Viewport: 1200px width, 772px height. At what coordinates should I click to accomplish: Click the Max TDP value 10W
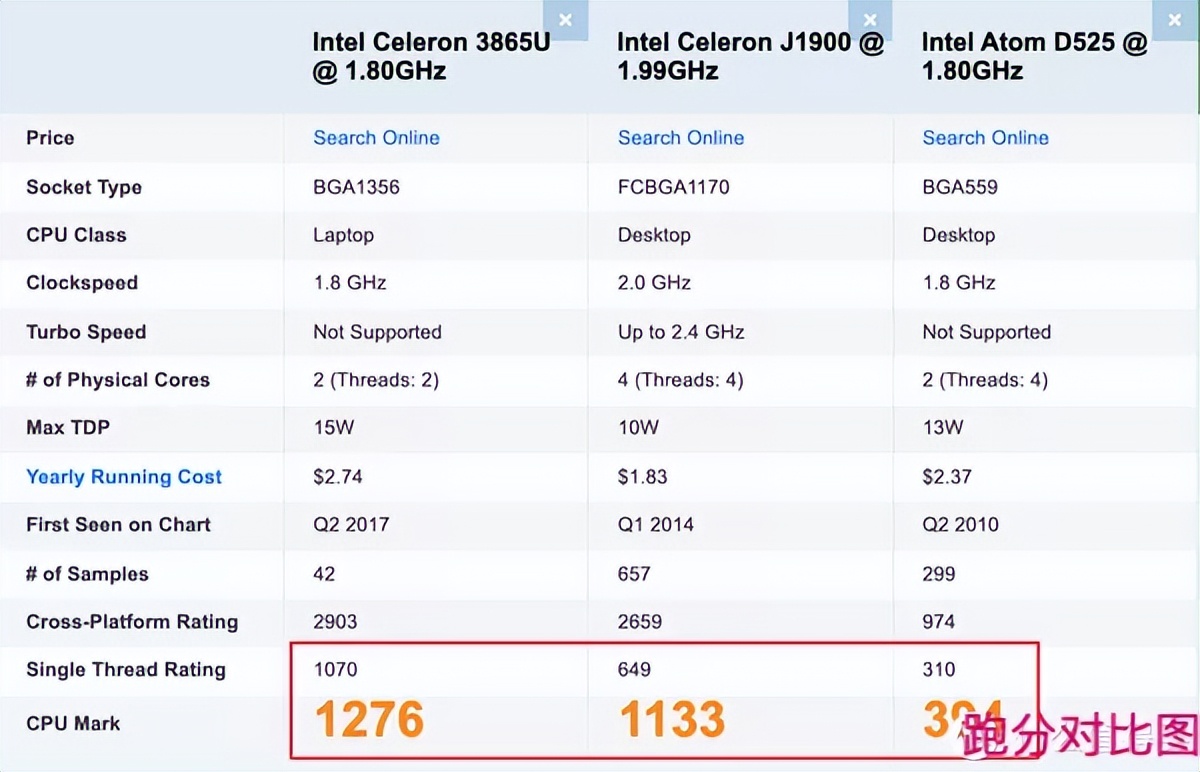638,427
